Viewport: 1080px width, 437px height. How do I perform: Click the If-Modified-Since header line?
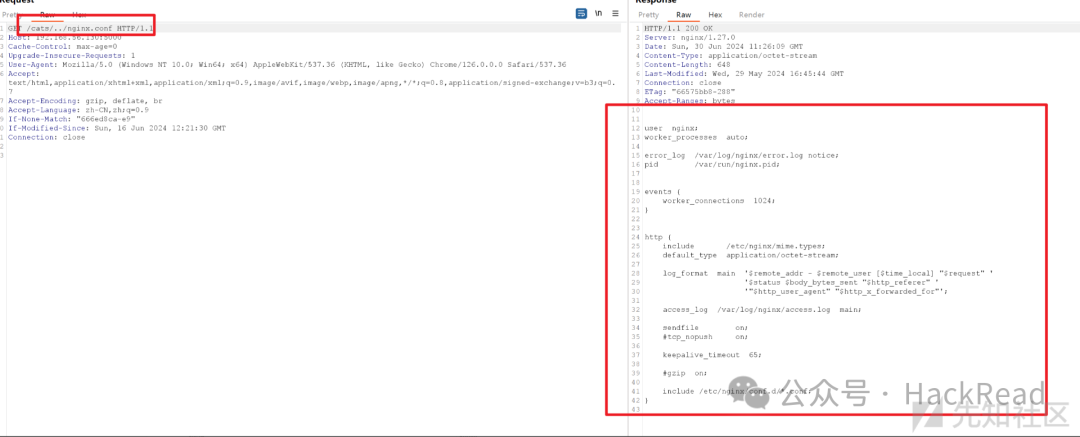[117, 128]
